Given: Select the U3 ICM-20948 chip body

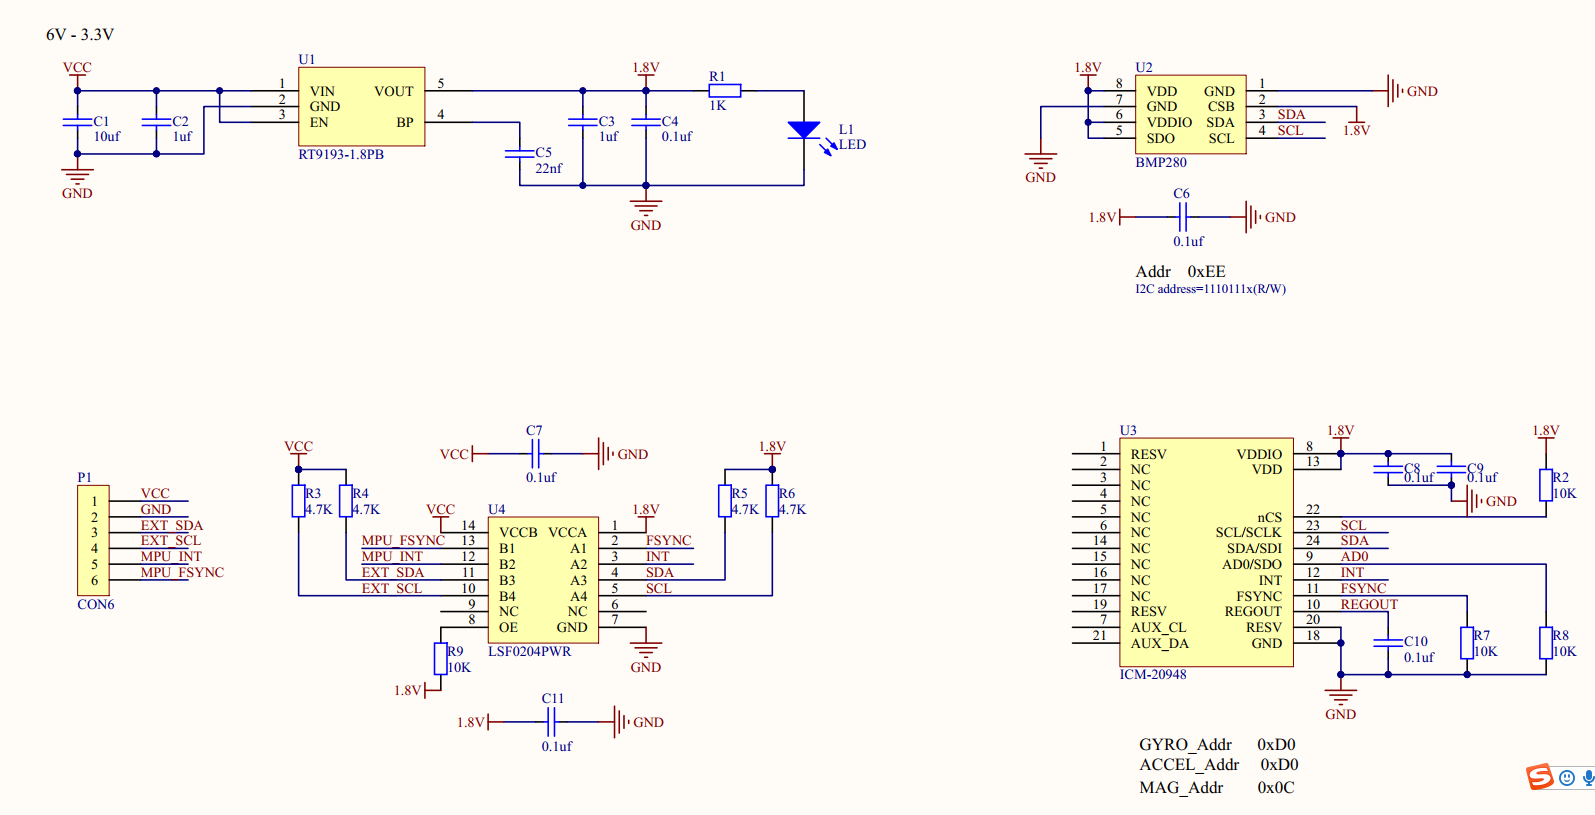Looking at the screenshot, I should (1206, 552).
